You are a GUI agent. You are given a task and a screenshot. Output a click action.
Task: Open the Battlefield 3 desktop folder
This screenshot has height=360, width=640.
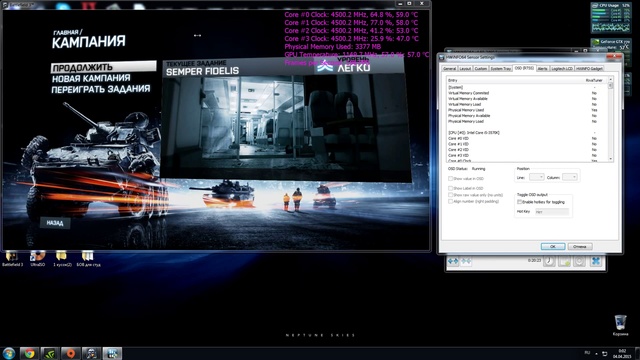click(x=12, y=259)
